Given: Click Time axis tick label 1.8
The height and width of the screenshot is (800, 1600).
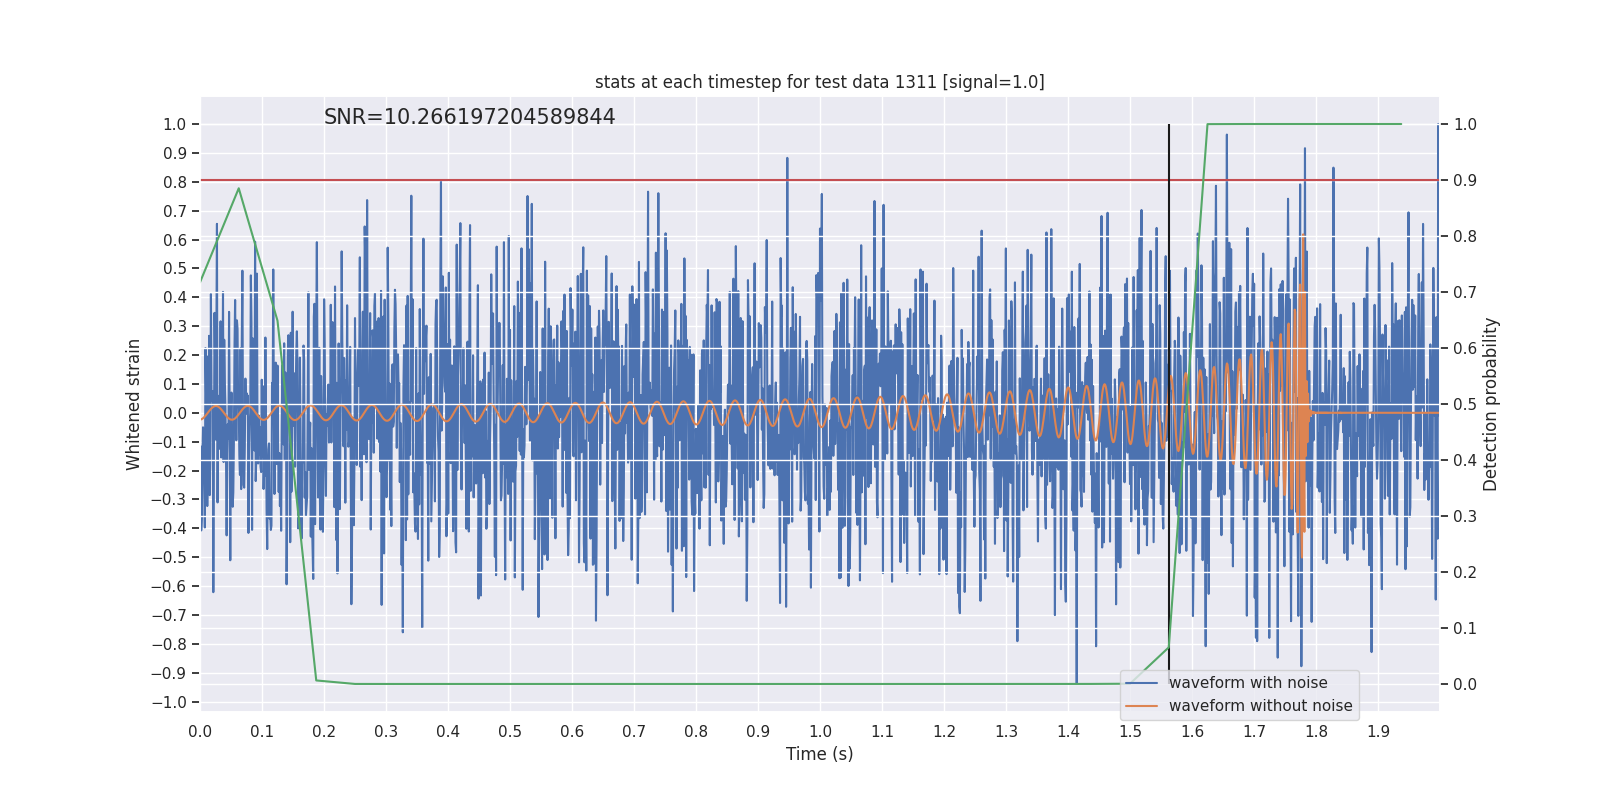Looking at the screenshot, I should tap(1316, 732).
